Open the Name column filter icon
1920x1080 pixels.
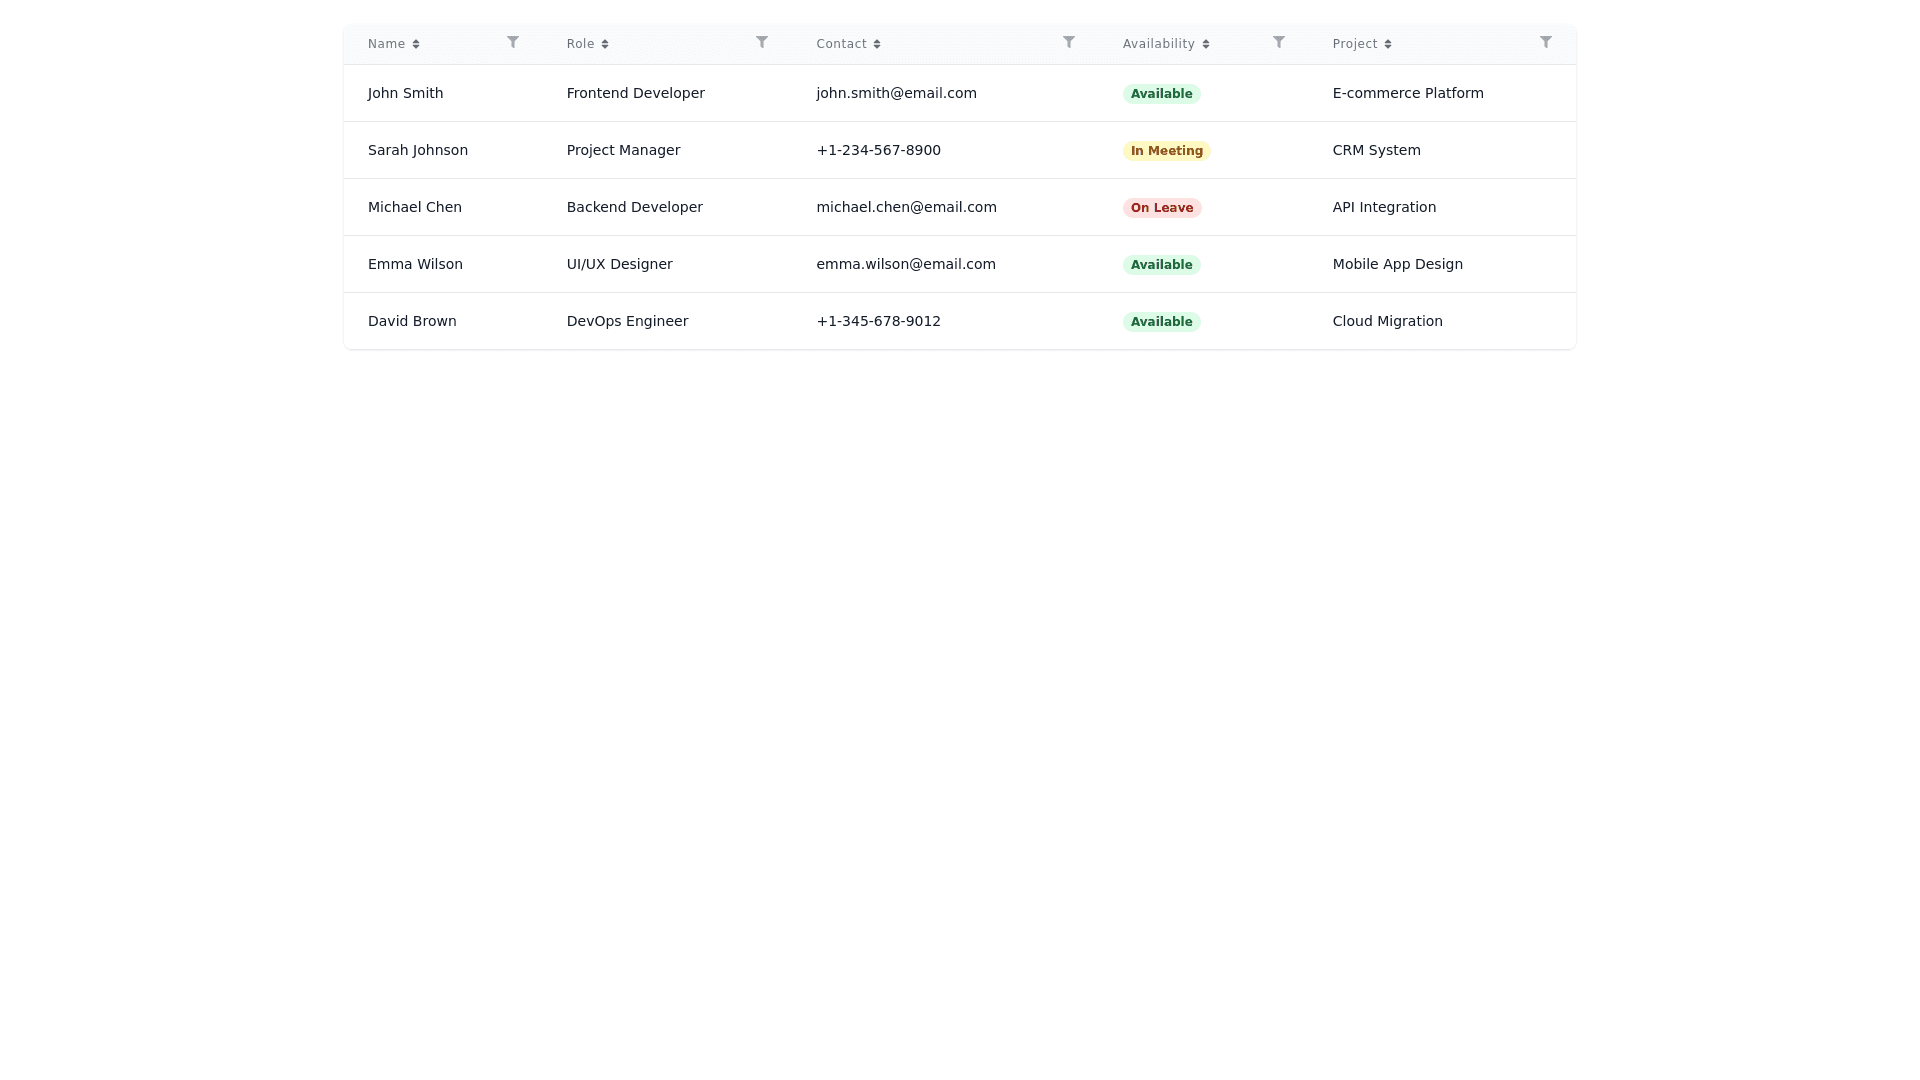(513, 42)
